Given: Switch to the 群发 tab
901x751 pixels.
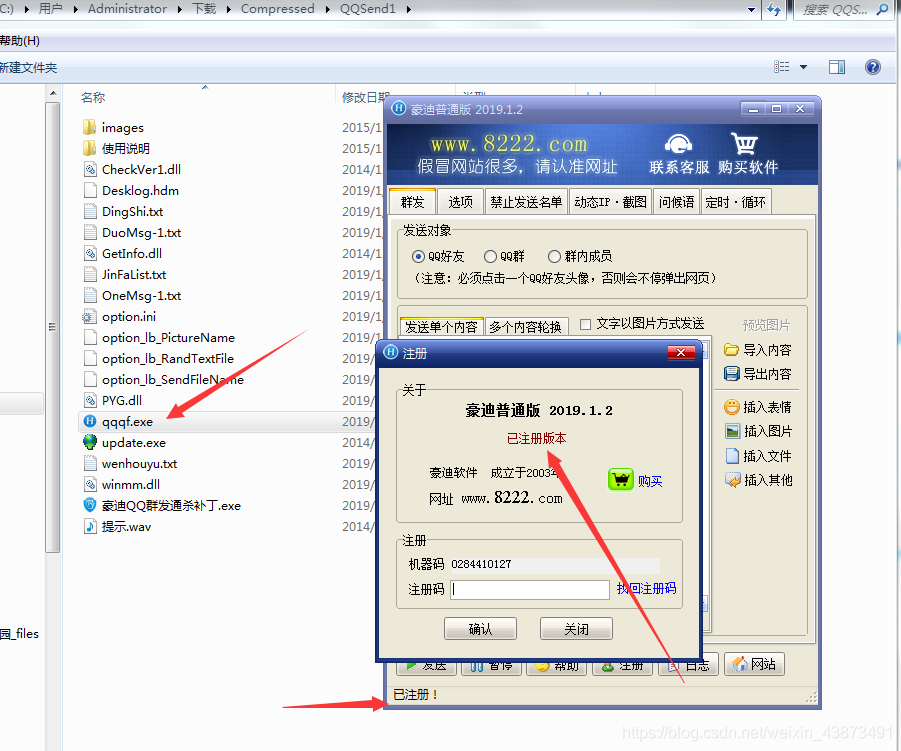Looking at the screenshot, I should tap(412, 201).
